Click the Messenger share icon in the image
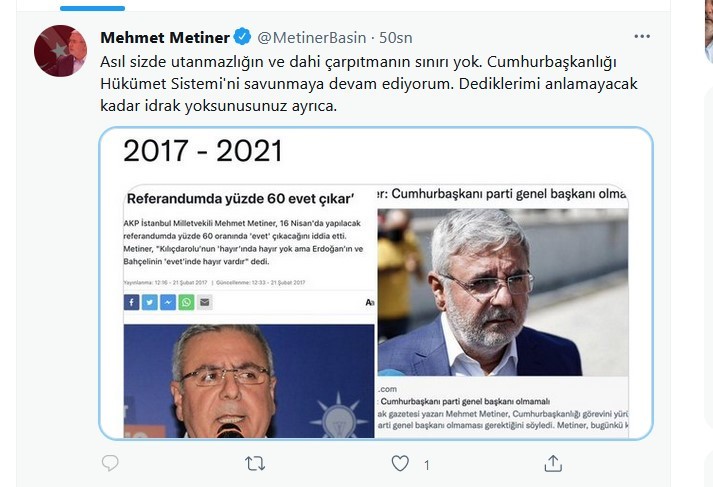Viewport: 713px width, 487px height. pyautogui.click(x=168, y=302)
